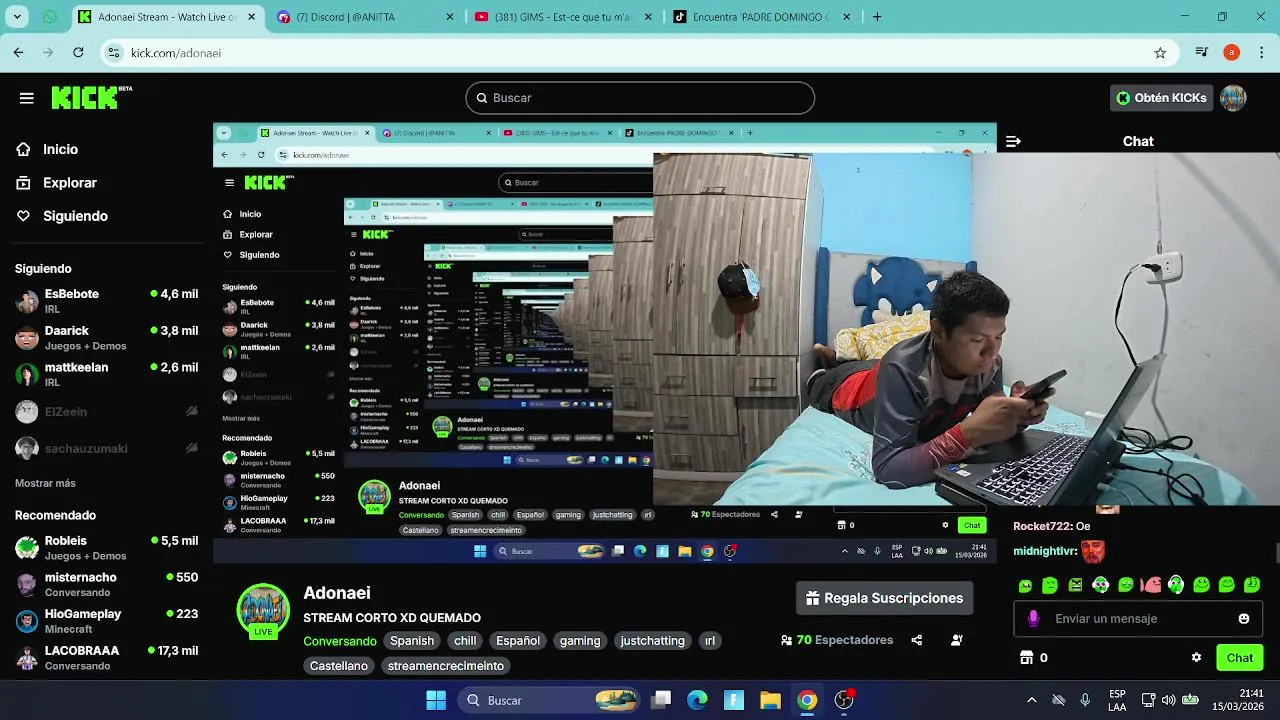
Task: Click Rocket722 username in chat
Action: [1042, 526]
